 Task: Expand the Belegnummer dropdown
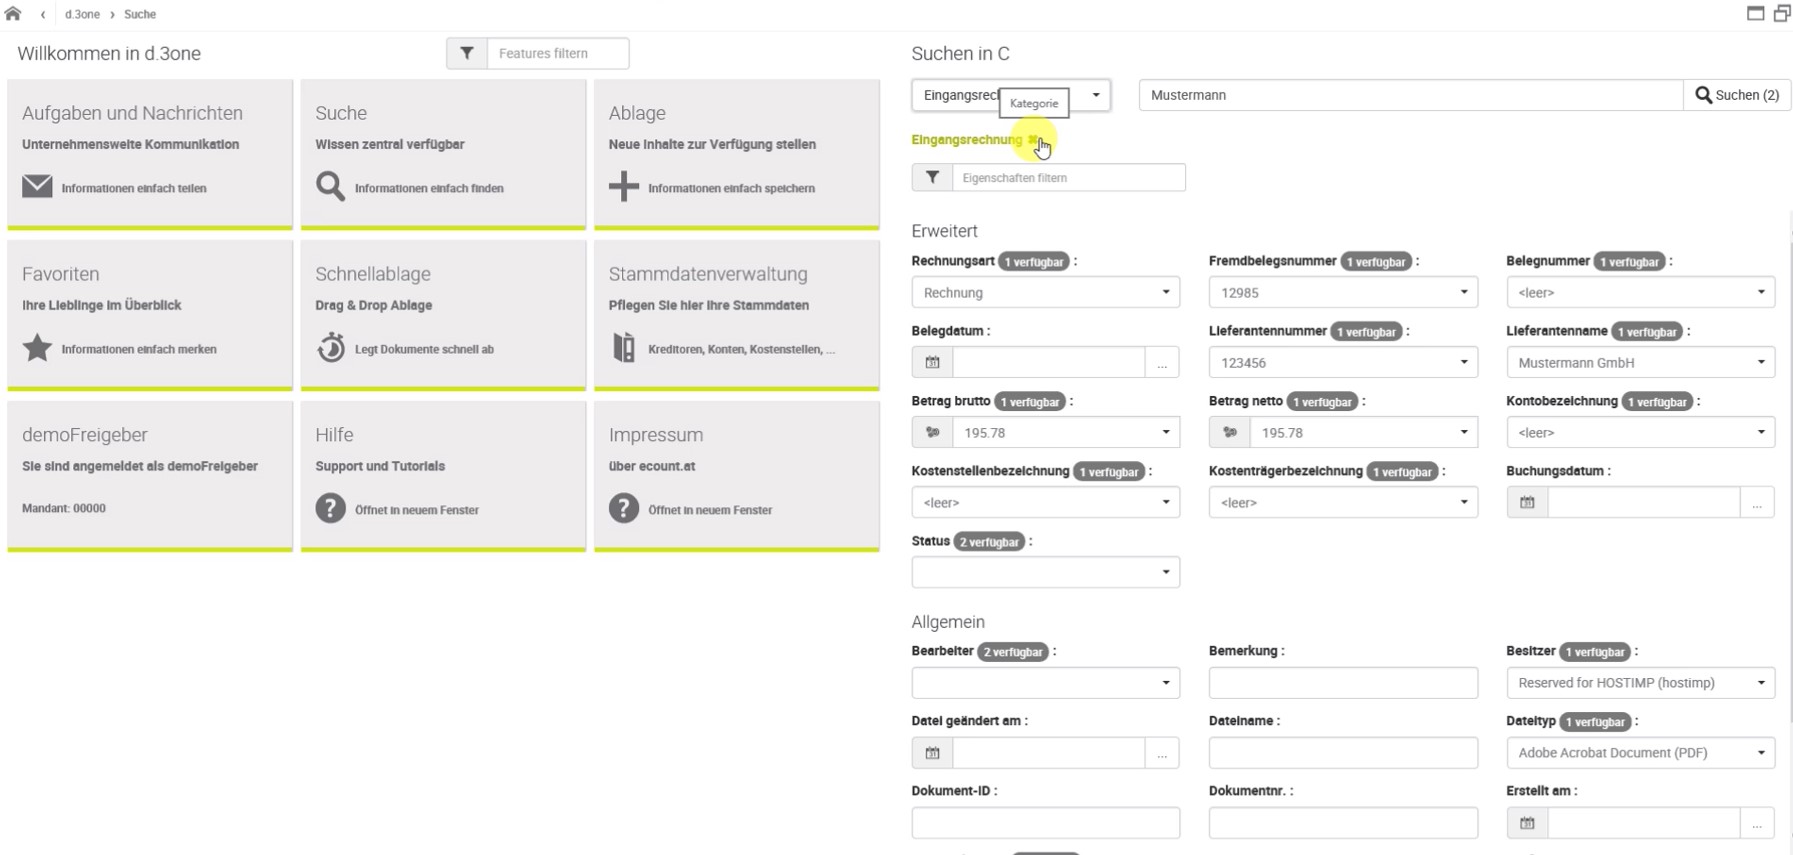pyautogui.click(x=1640, y=292)
